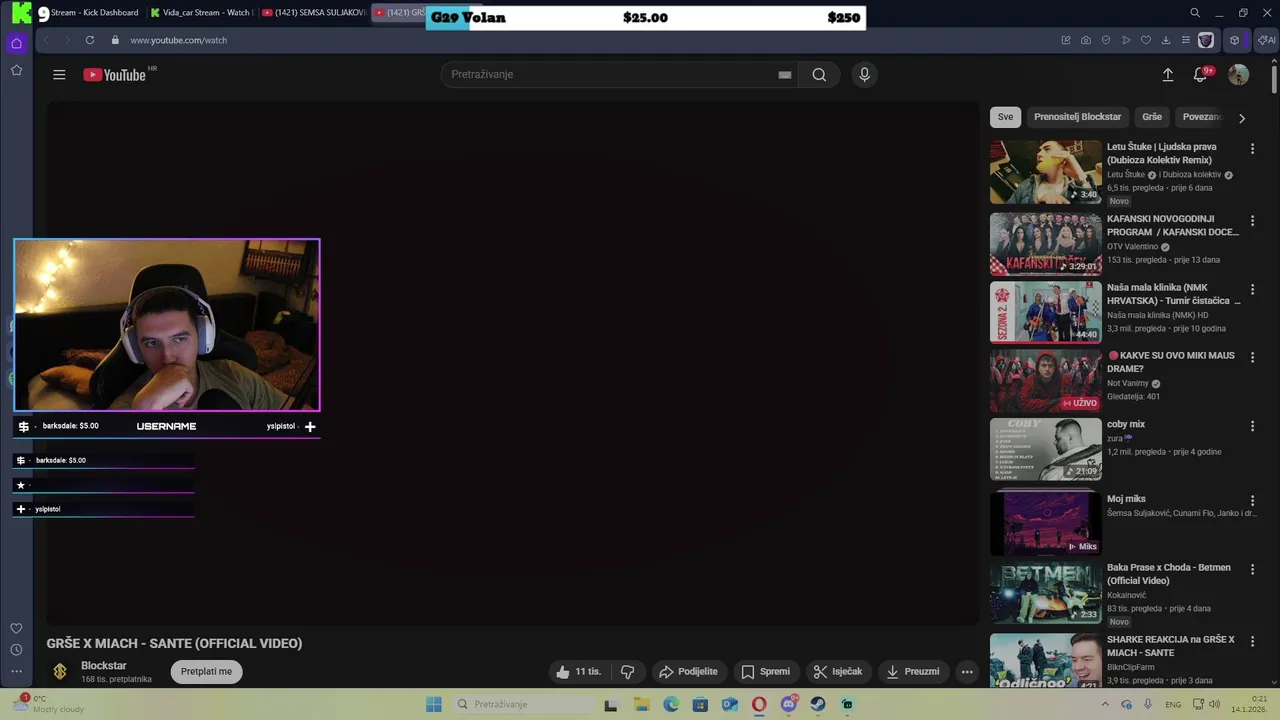Open options for SHARKE REAKCIJA video
1280x720 pixels.
[1252, 641]
